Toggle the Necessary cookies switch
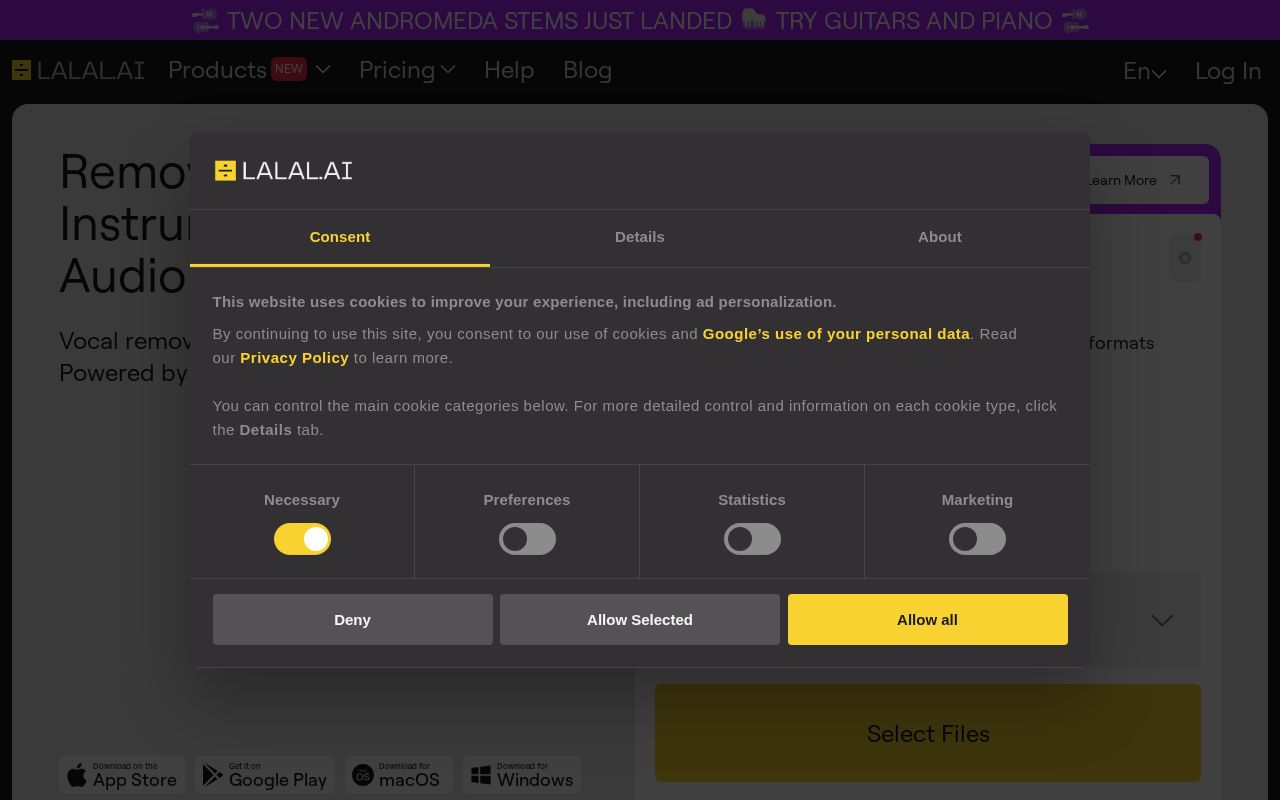The width and height of the screenshot is (1280, 800). pyautogui.click(x=302, y=539)
